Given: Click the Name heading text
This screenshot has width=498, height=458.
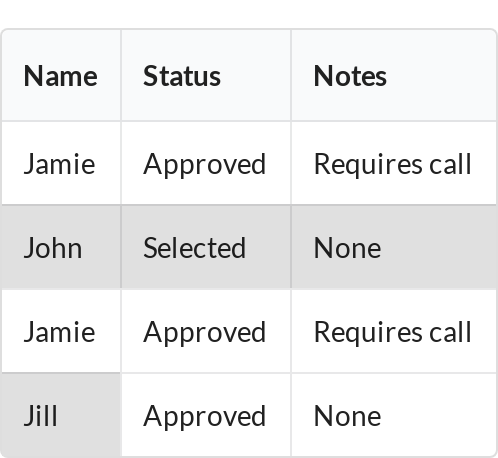Looking at the screenshot, I should tap(60, 76).
